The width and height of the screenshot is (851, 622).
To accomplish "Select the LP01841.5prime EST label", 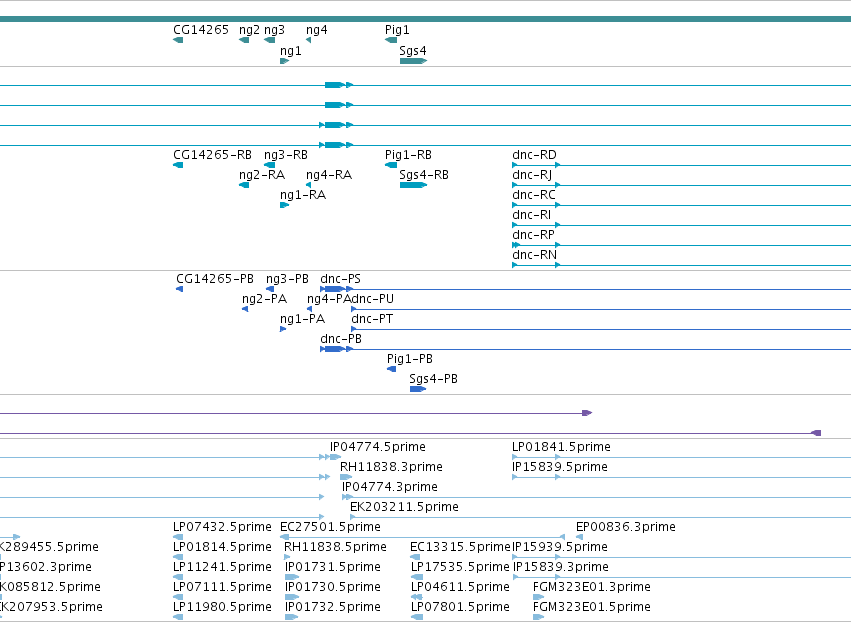I will coord(561,447).
